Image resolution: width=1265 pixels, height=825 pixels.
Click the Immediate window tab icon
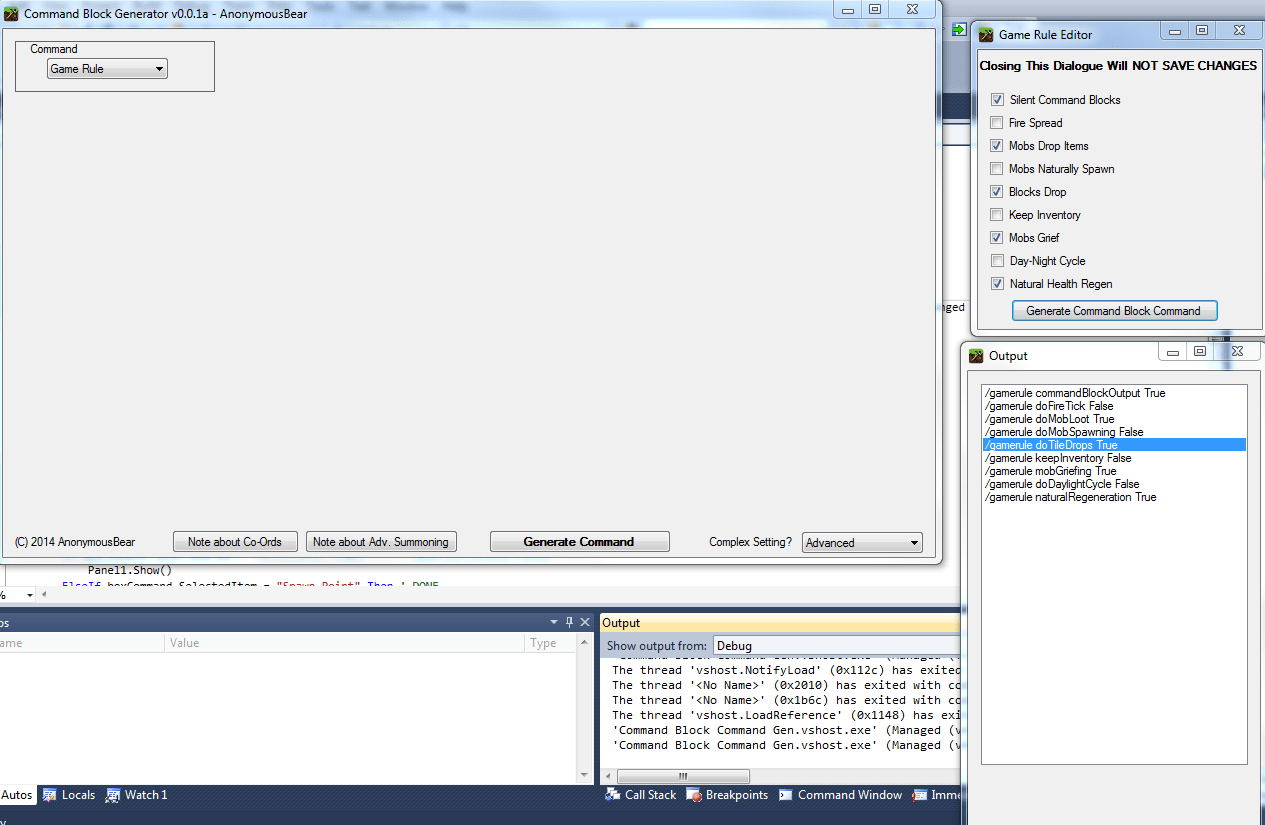coord(919,795)
